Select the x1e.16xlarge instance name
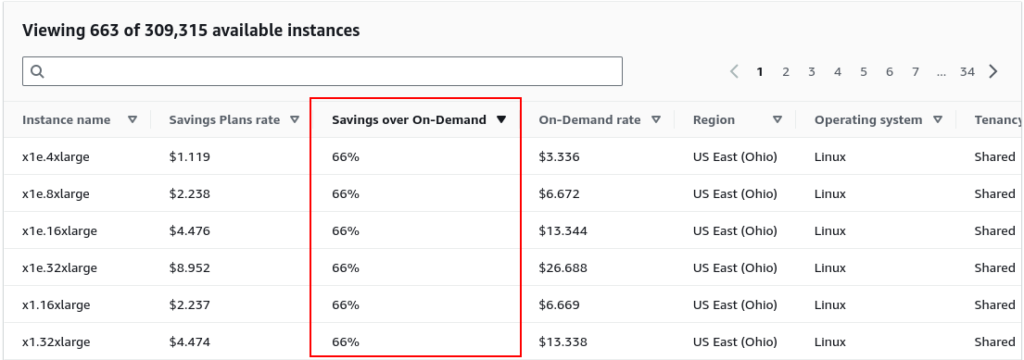1024x360 pixels. pyautogui.click(x=59, y=231)
